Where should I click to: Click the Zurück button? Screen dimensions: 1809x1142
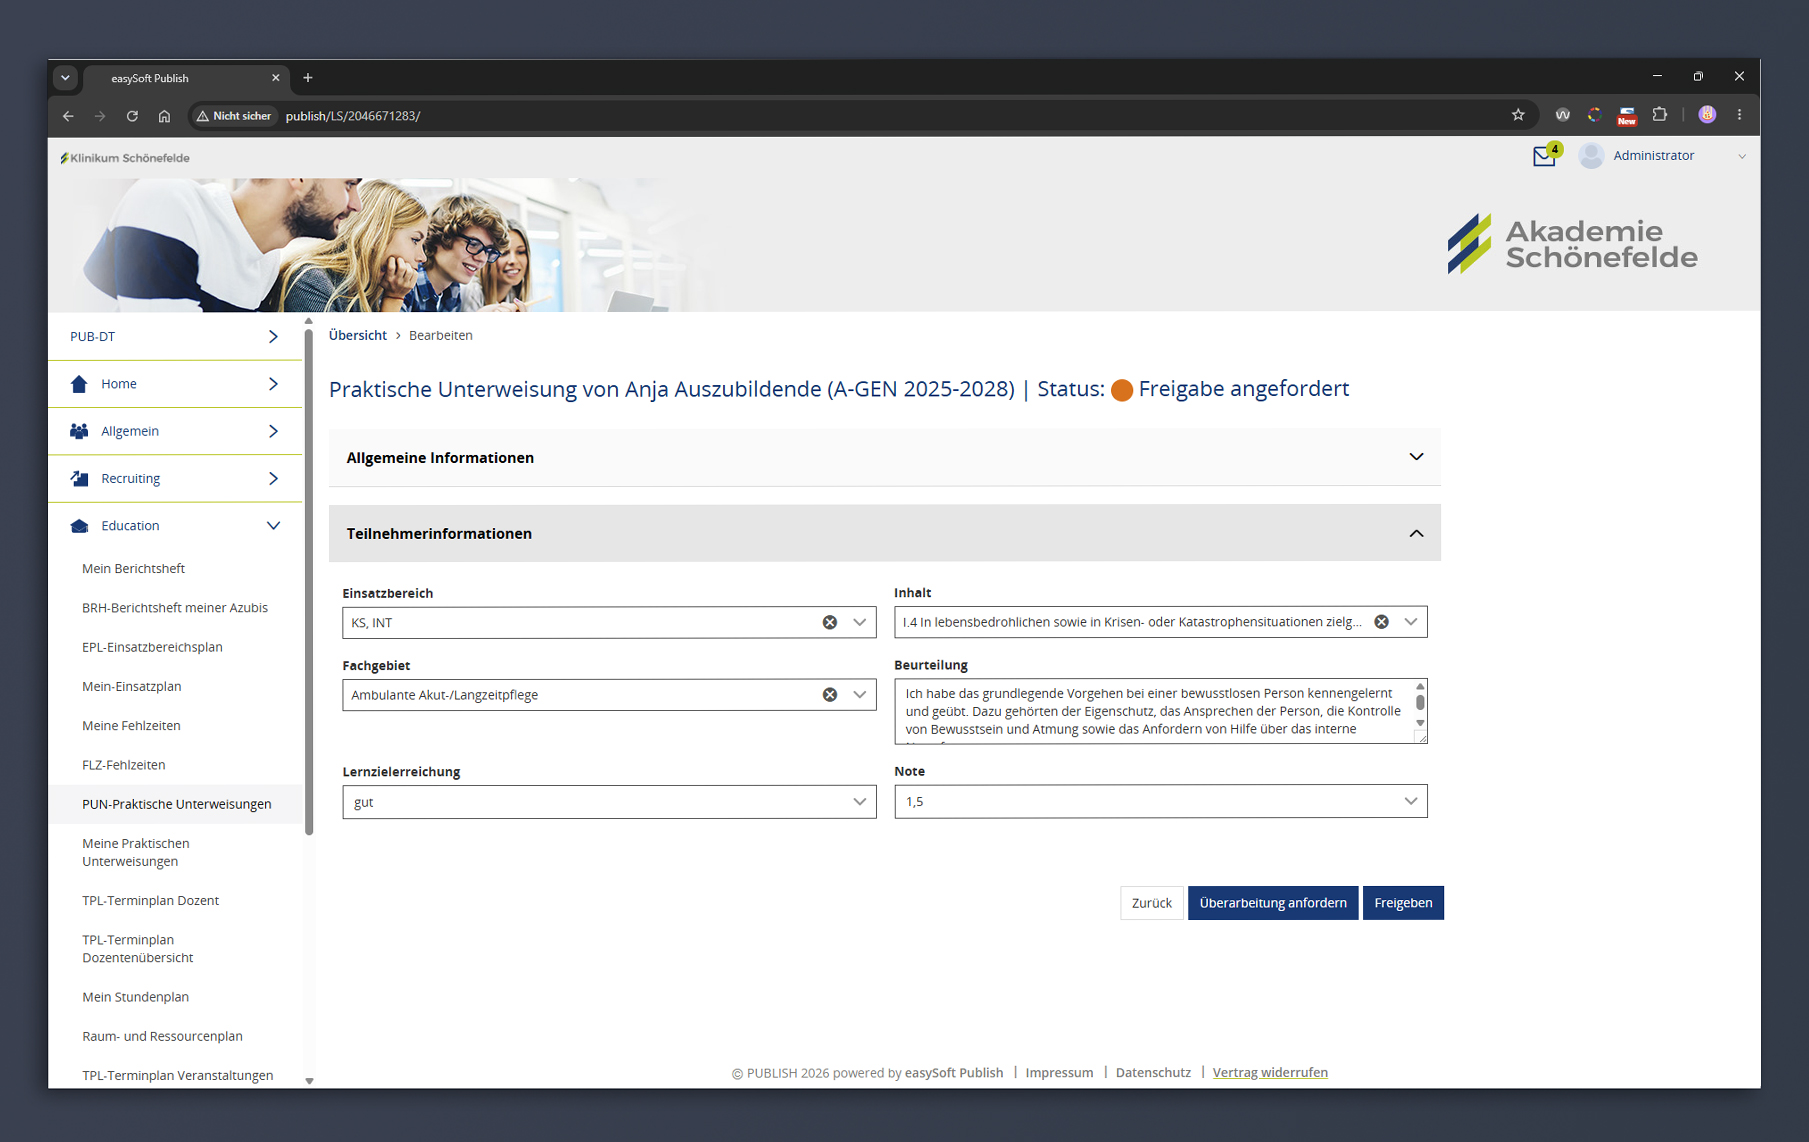[x=1152, y=903]
